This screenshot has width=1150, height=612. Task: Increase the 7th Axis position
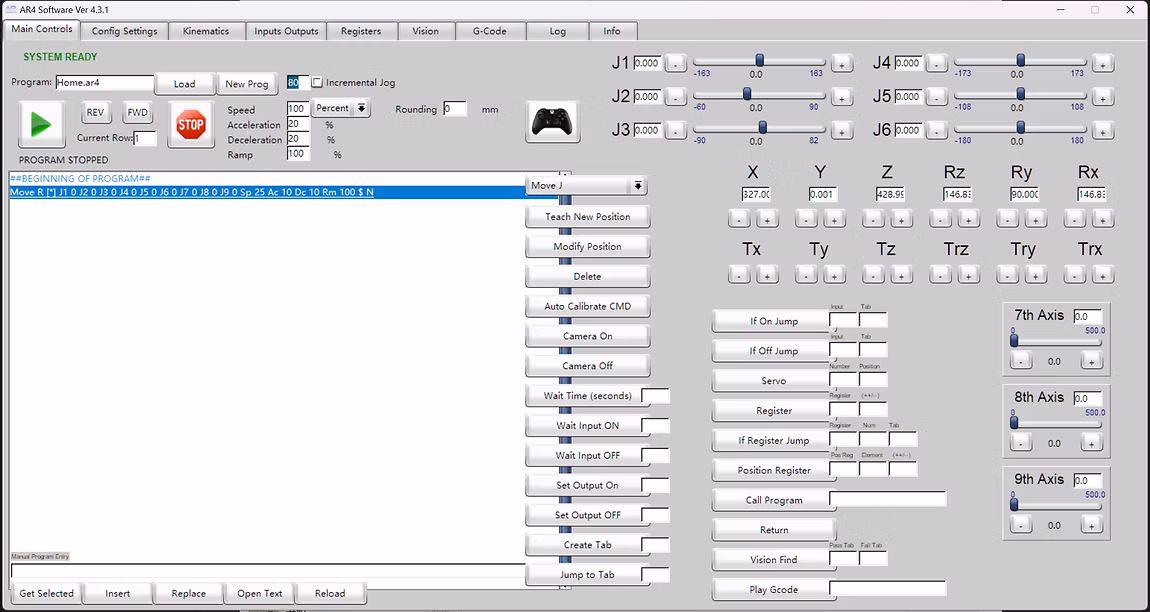coord(1091,361)
